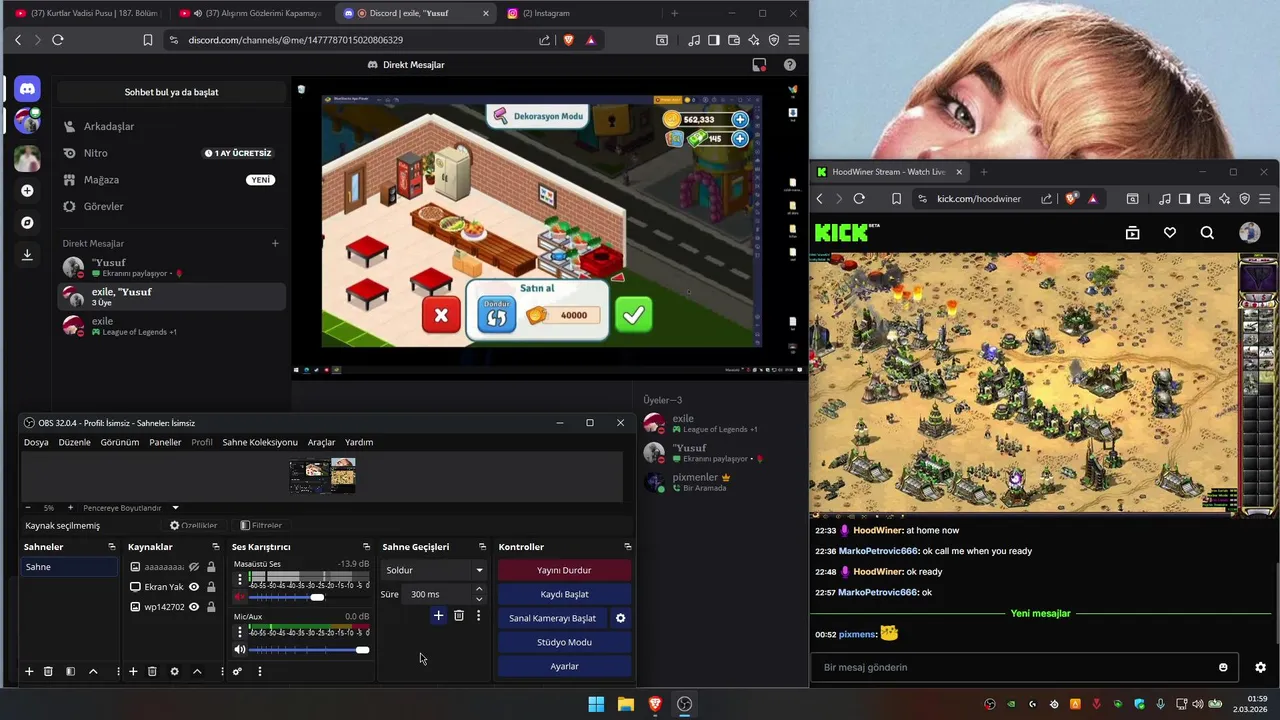Click Yayını Durdur to stop streaming

click(564, 570)
